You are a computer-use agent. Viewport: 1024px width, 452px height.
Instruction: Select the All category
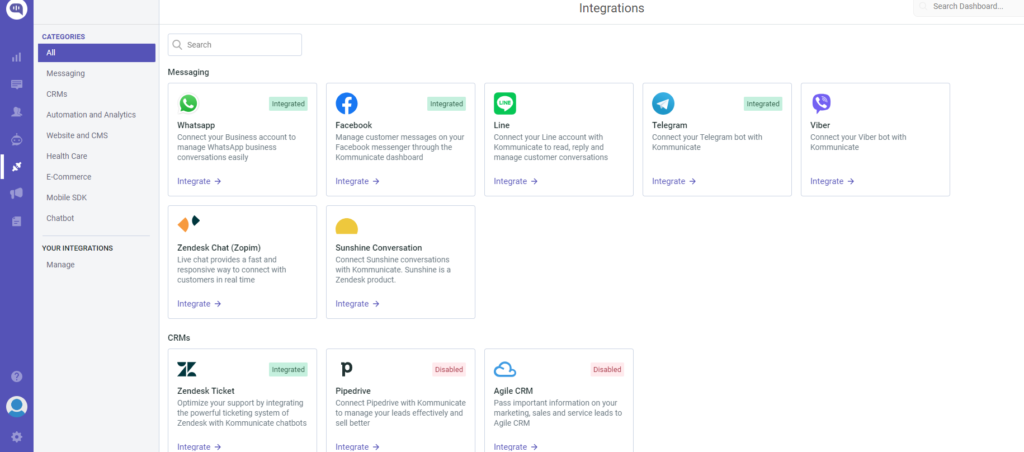[x=97, y=53]
